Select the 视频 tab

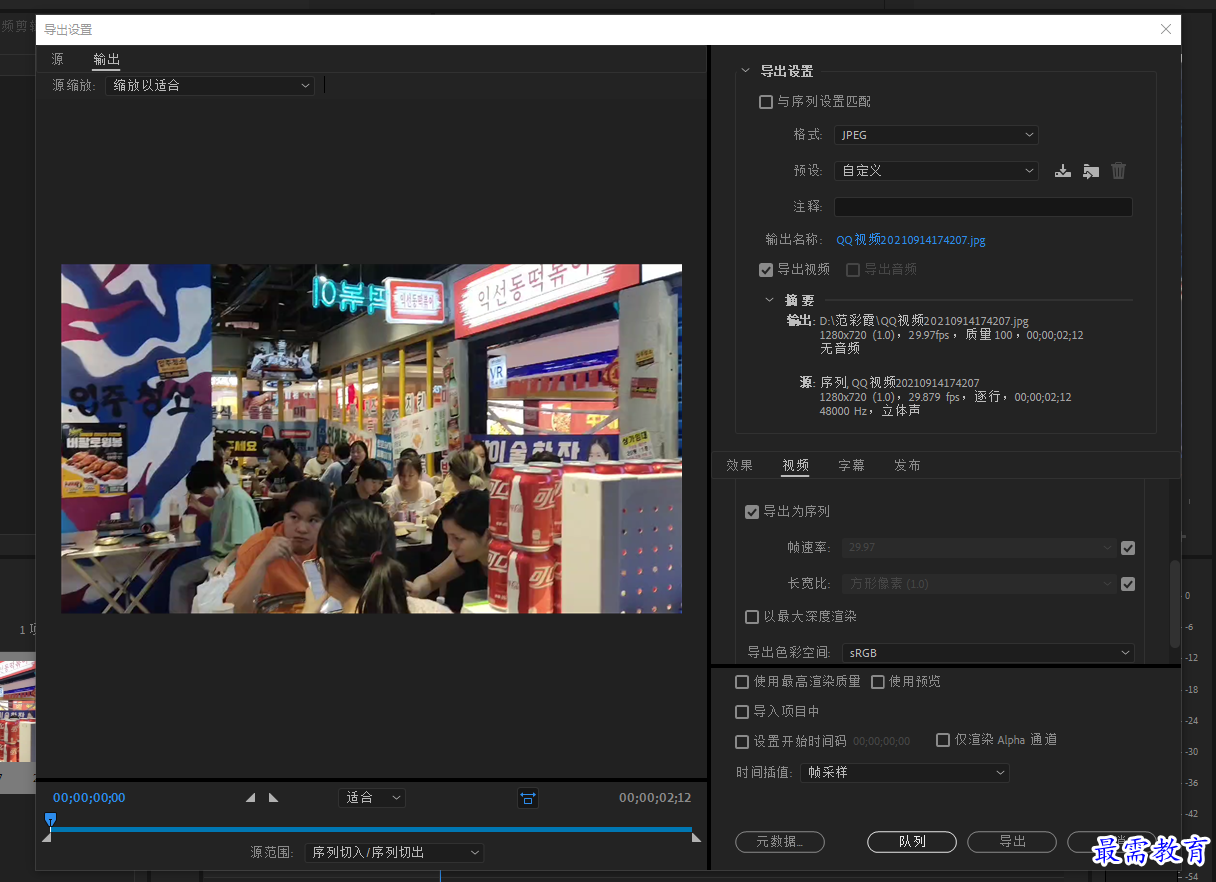[x=795, y=466]
